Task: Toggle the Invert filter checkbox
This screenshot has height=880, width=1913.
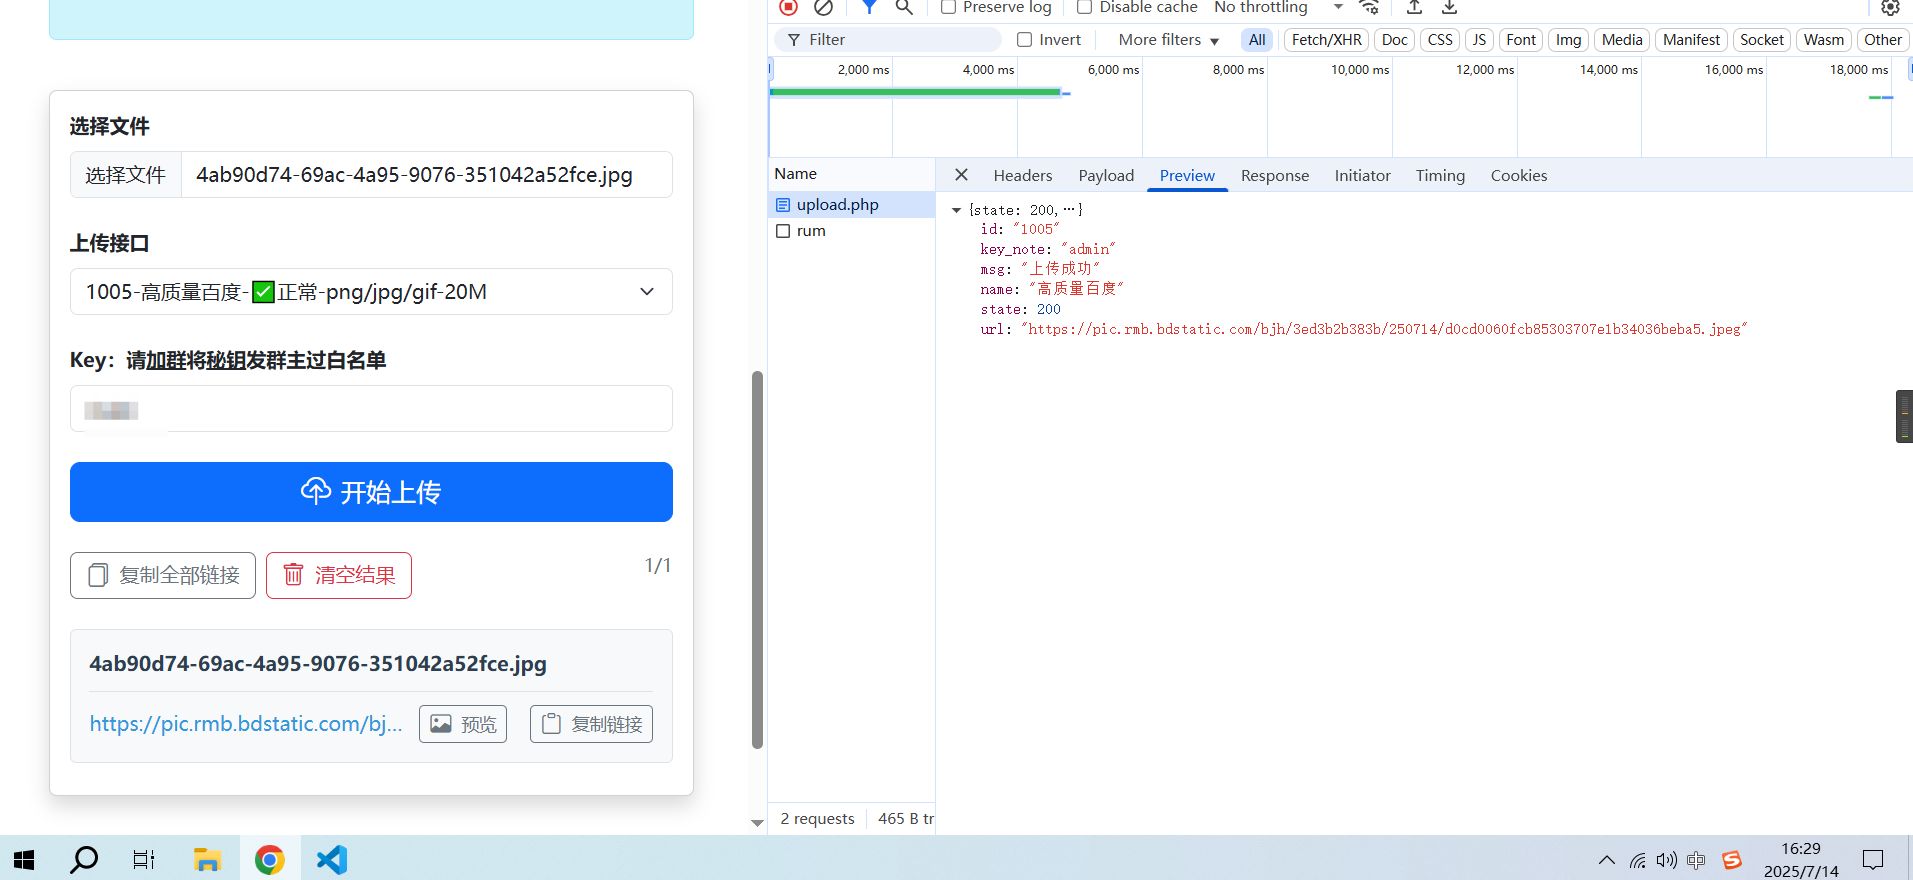Action: click(x=1024, y=40)
